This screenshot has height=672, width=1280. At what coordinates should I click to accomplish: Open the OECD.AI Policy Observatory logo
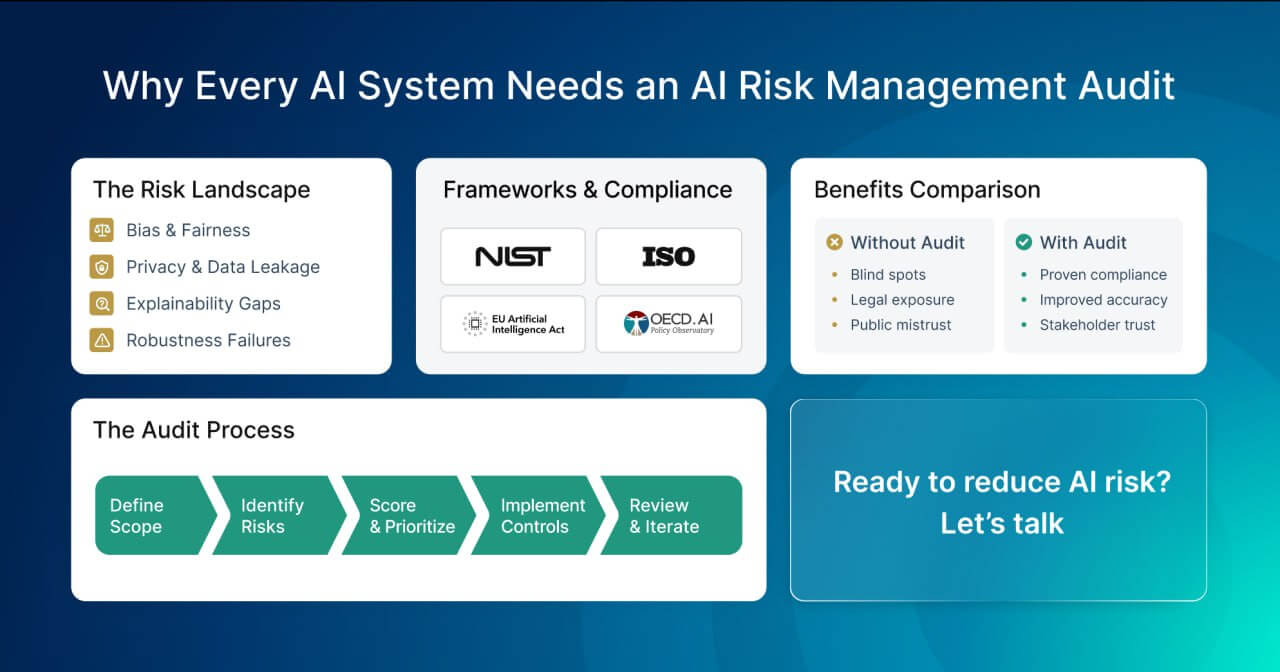coord(668,324)
